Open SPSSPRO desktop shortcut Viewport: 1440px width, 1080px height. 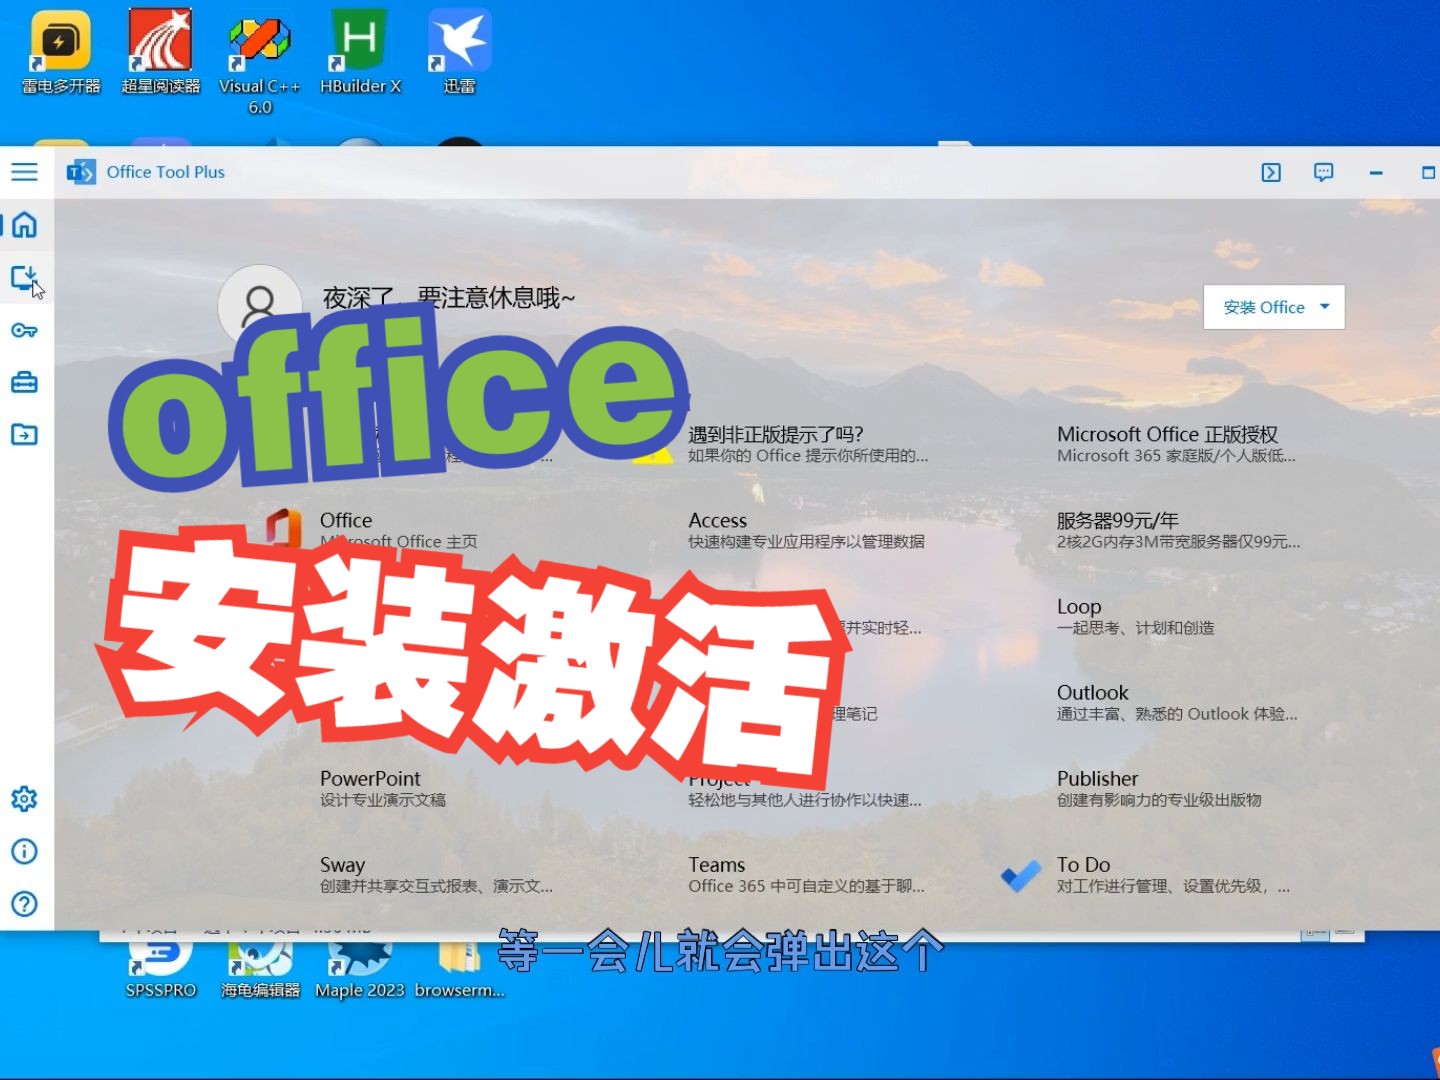pyautogui.click(x=160, y=968)
